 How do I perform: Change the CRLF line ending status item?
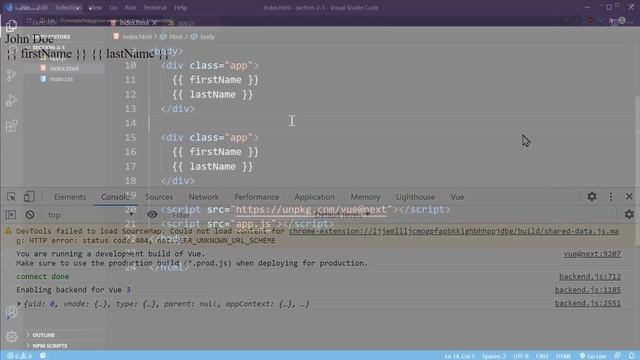542,356
